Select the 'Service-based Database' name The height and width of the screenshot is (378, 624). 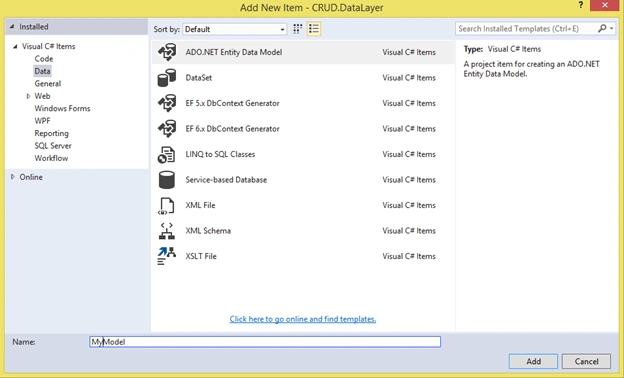coord(226,179)
